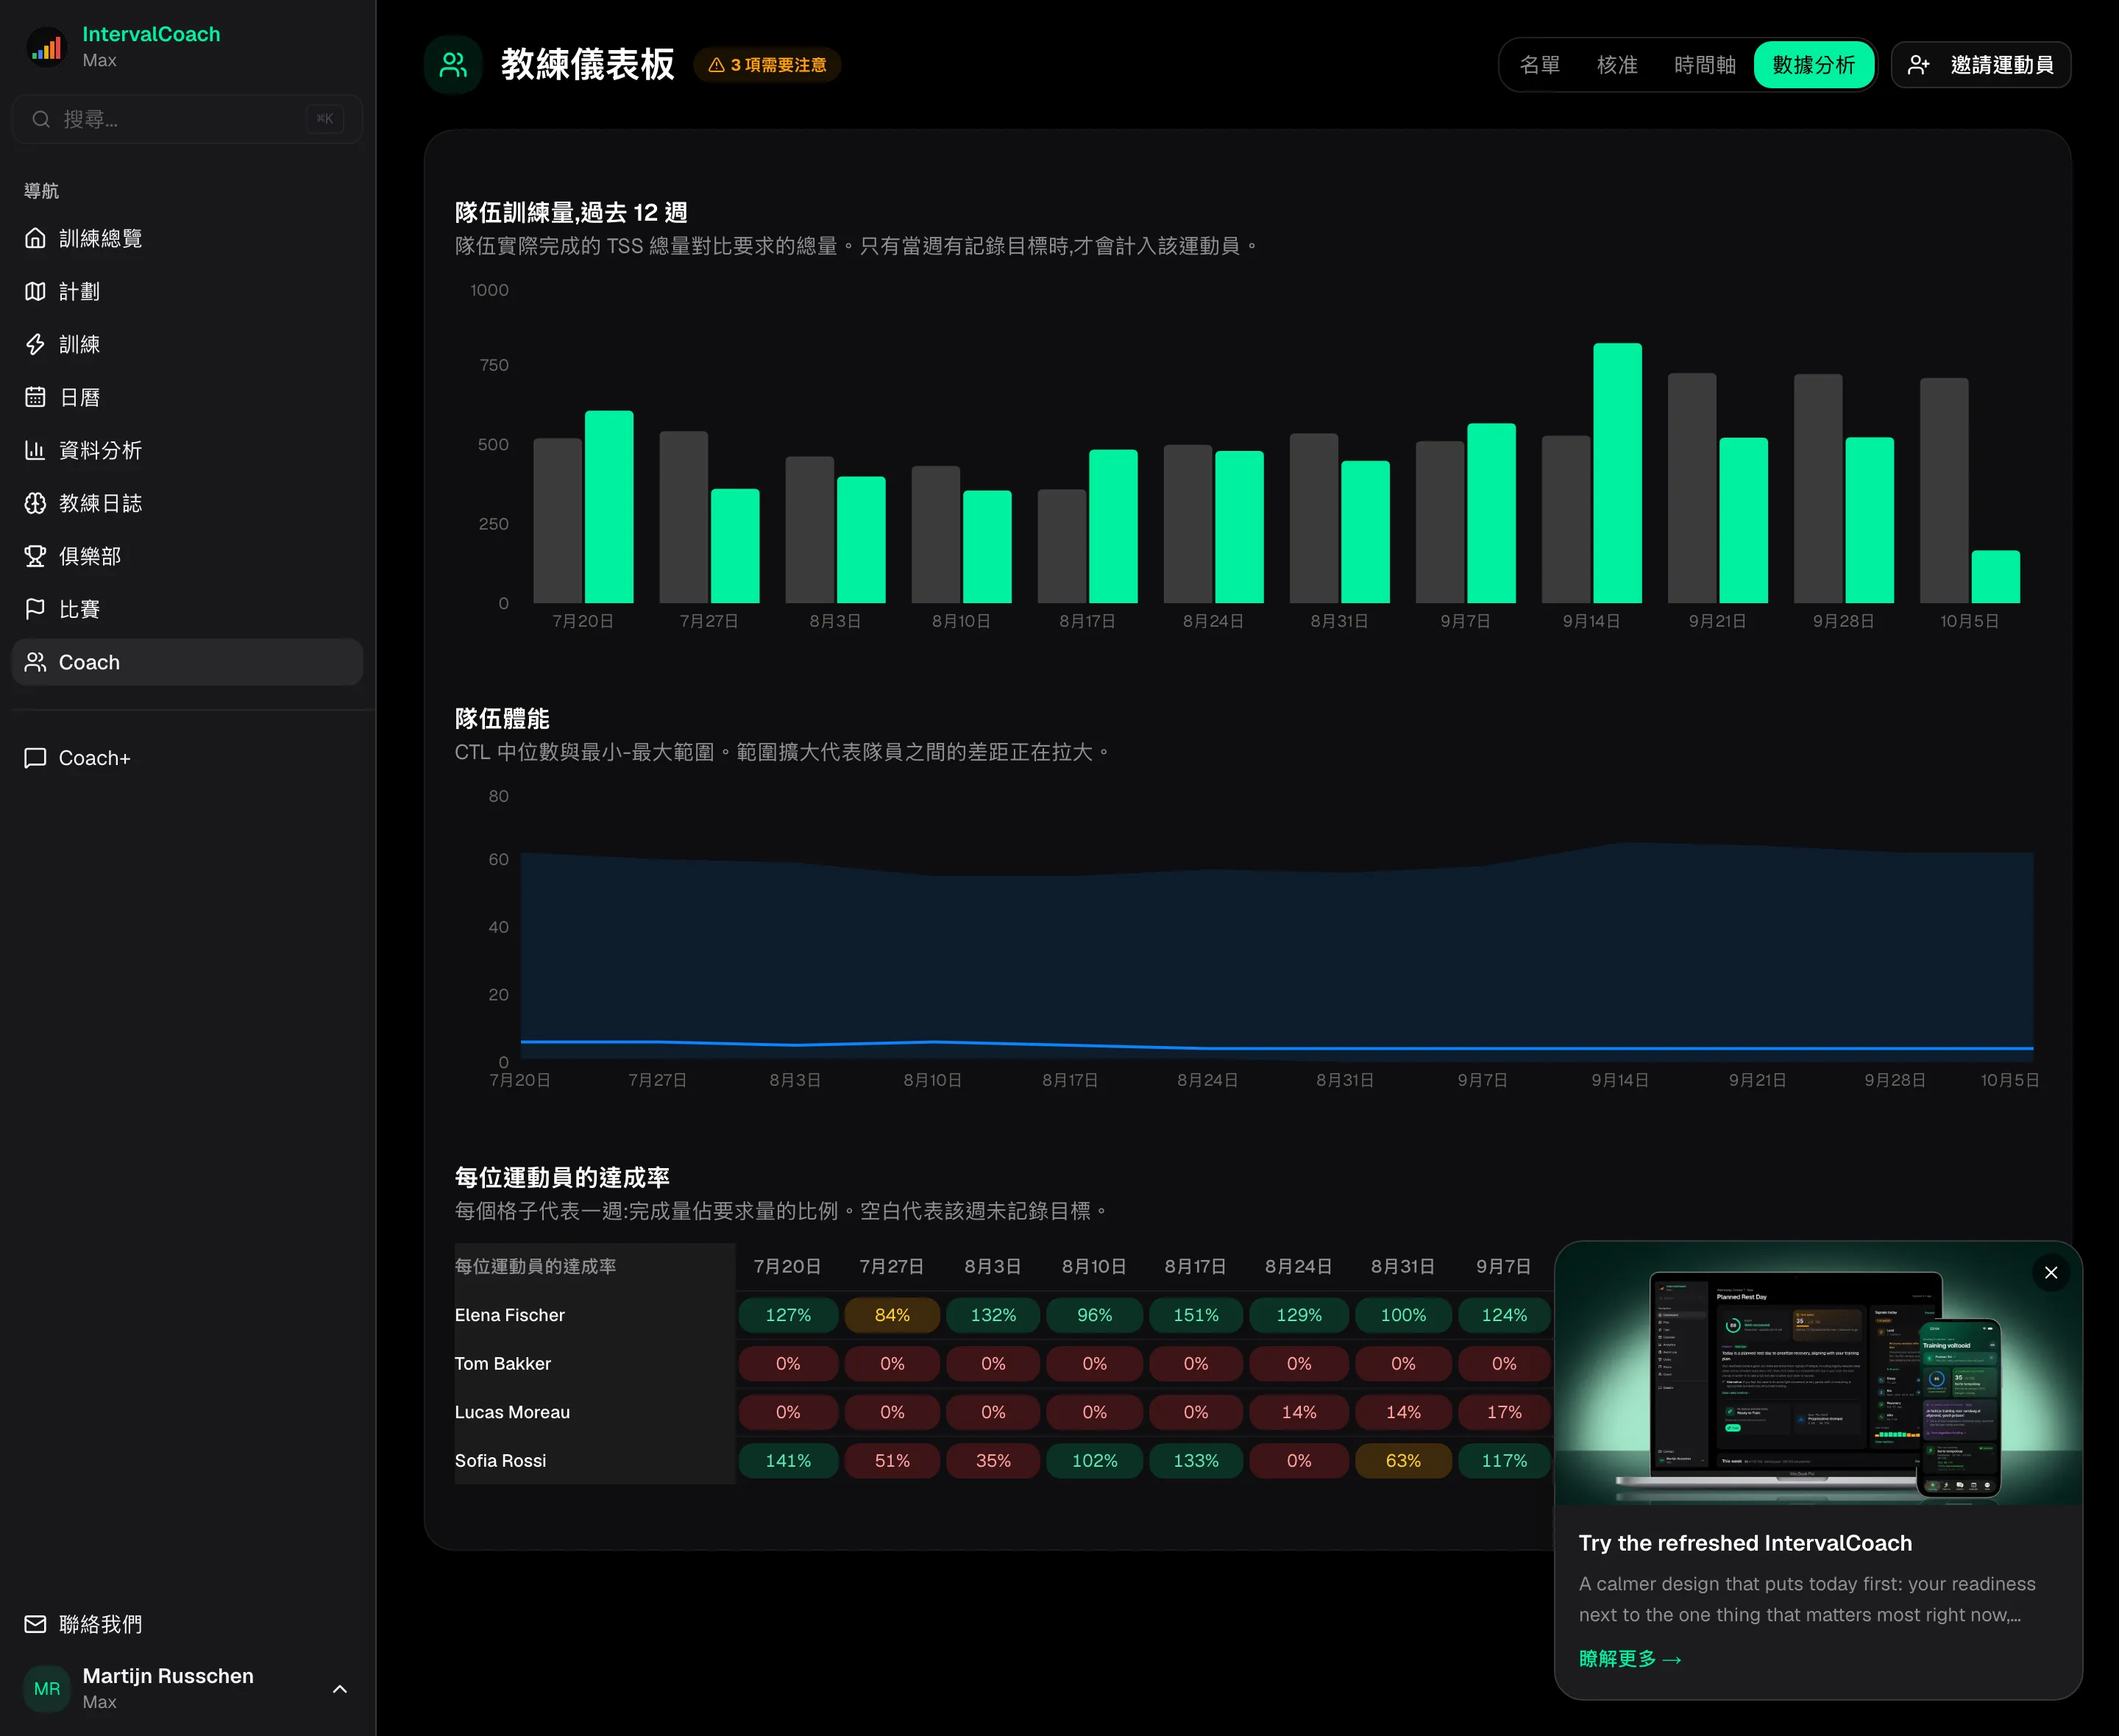Click Lucas Moreau's 17% cell
Viewport: 2119px width, 1736px height.
[1504, 1412]
